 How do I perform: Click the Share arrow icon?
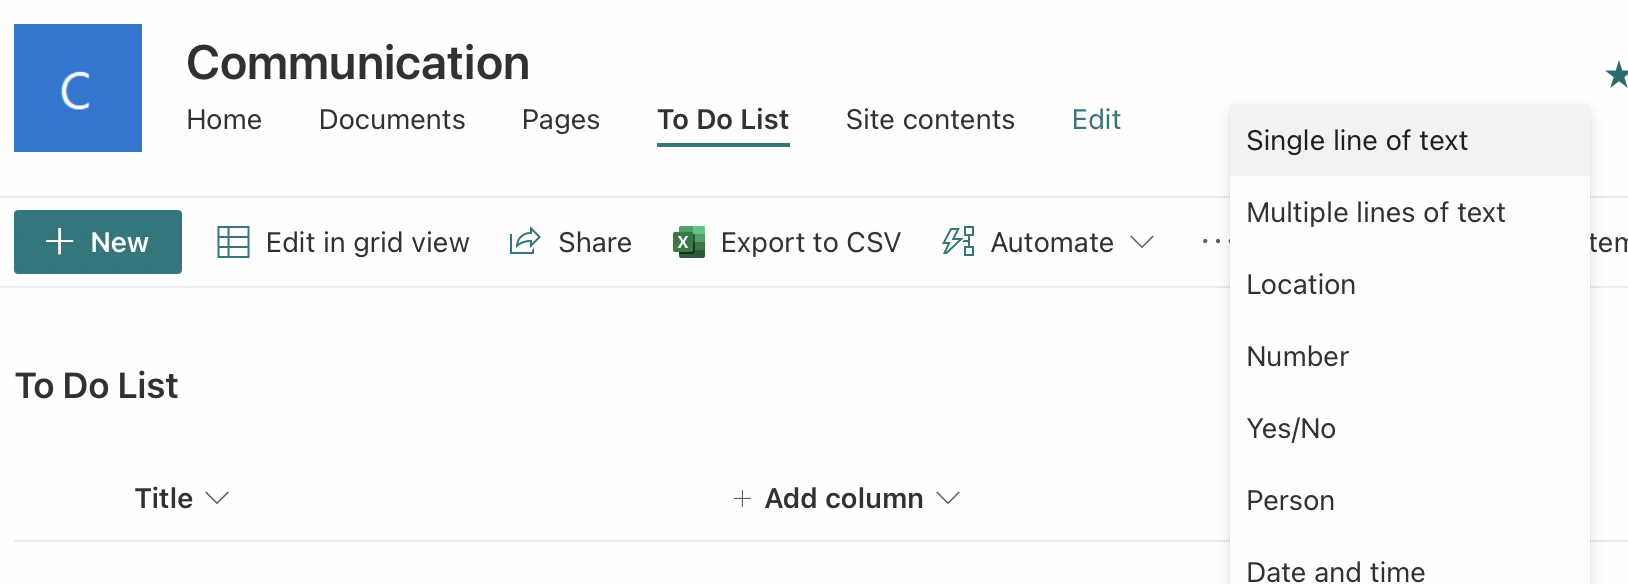tap(525, 242)
